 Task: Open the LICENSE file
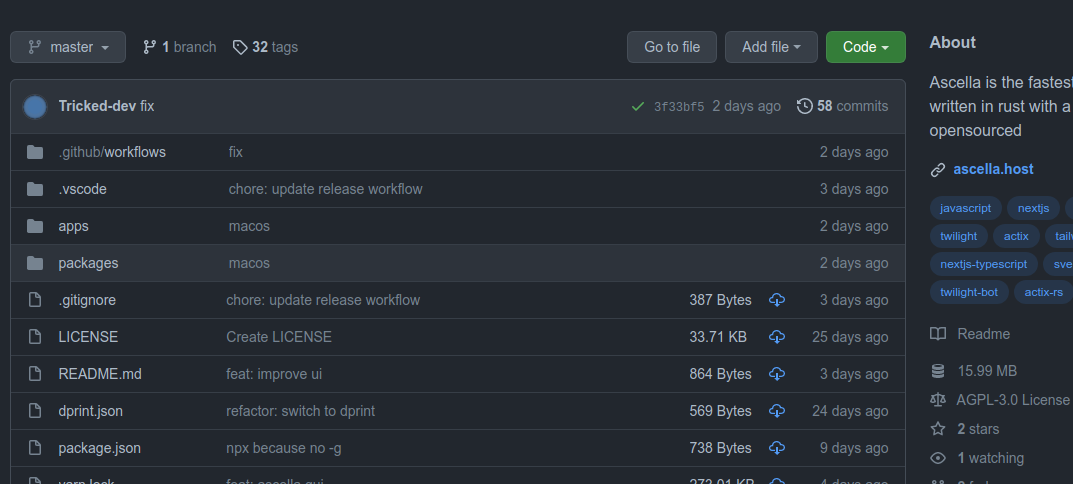[88, 337]
